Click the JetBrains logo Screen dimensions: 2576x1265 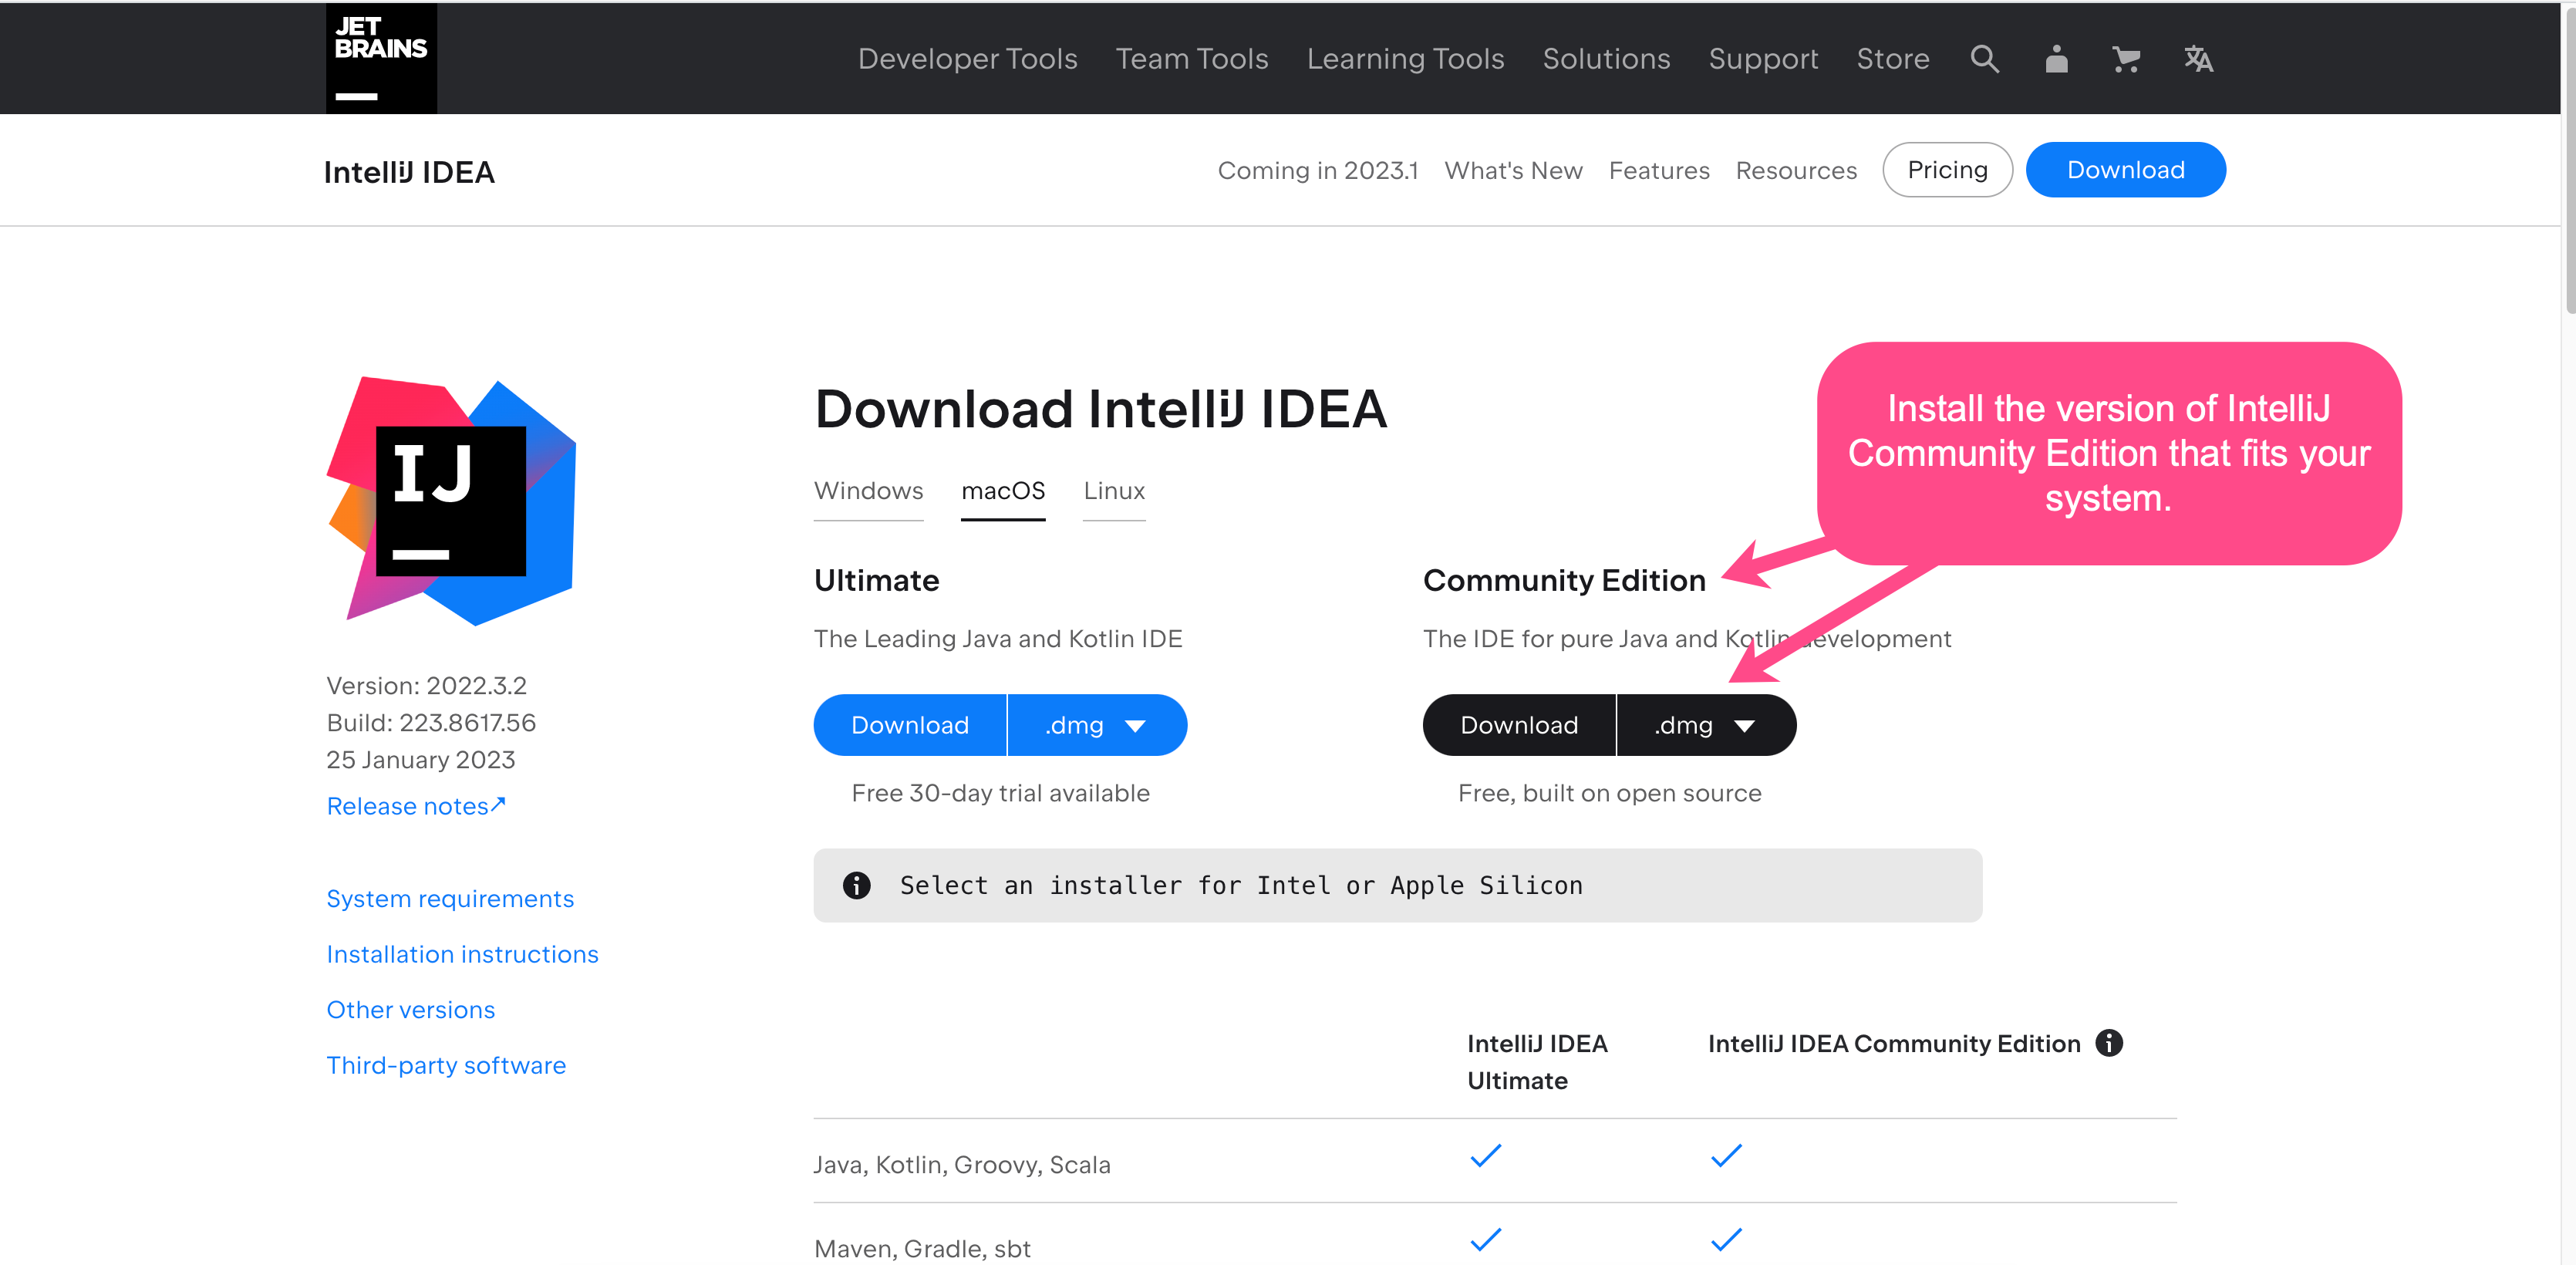pyautogui.click(x=381, y=58)
